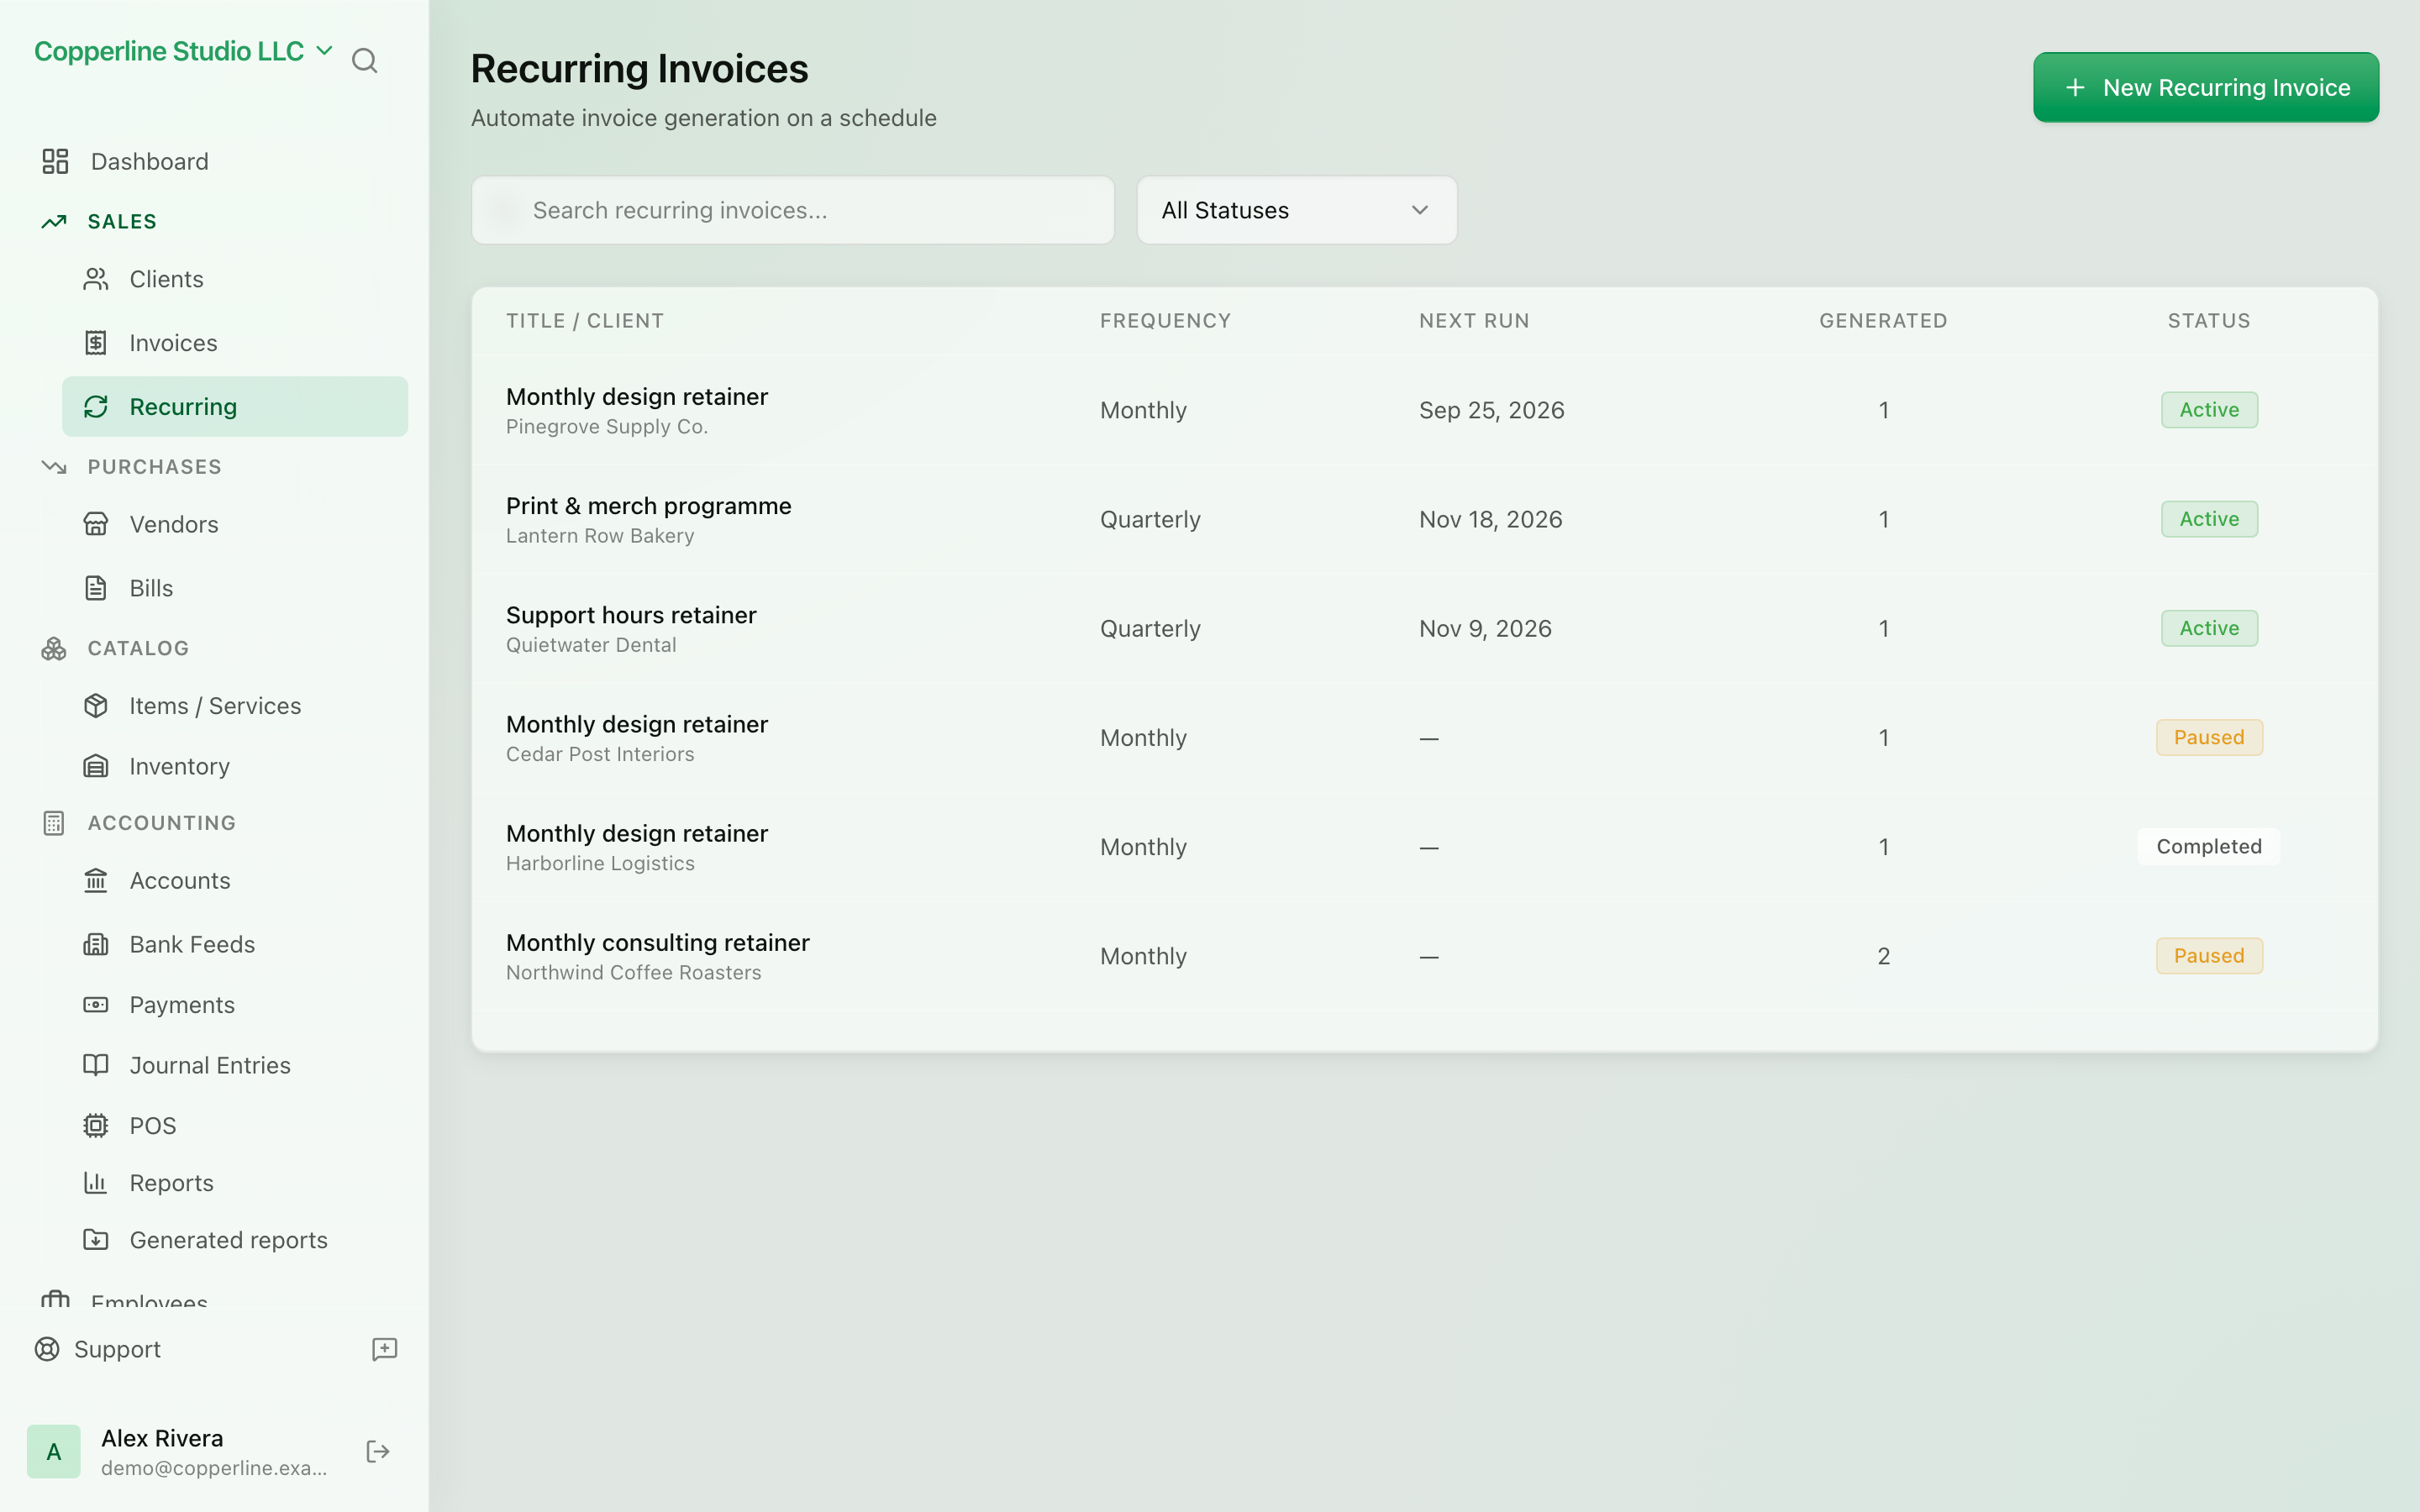This screenshot has width=2420, height=1512.
Task: Click the Inventory warehouse icon
Action: coord(96,766)
